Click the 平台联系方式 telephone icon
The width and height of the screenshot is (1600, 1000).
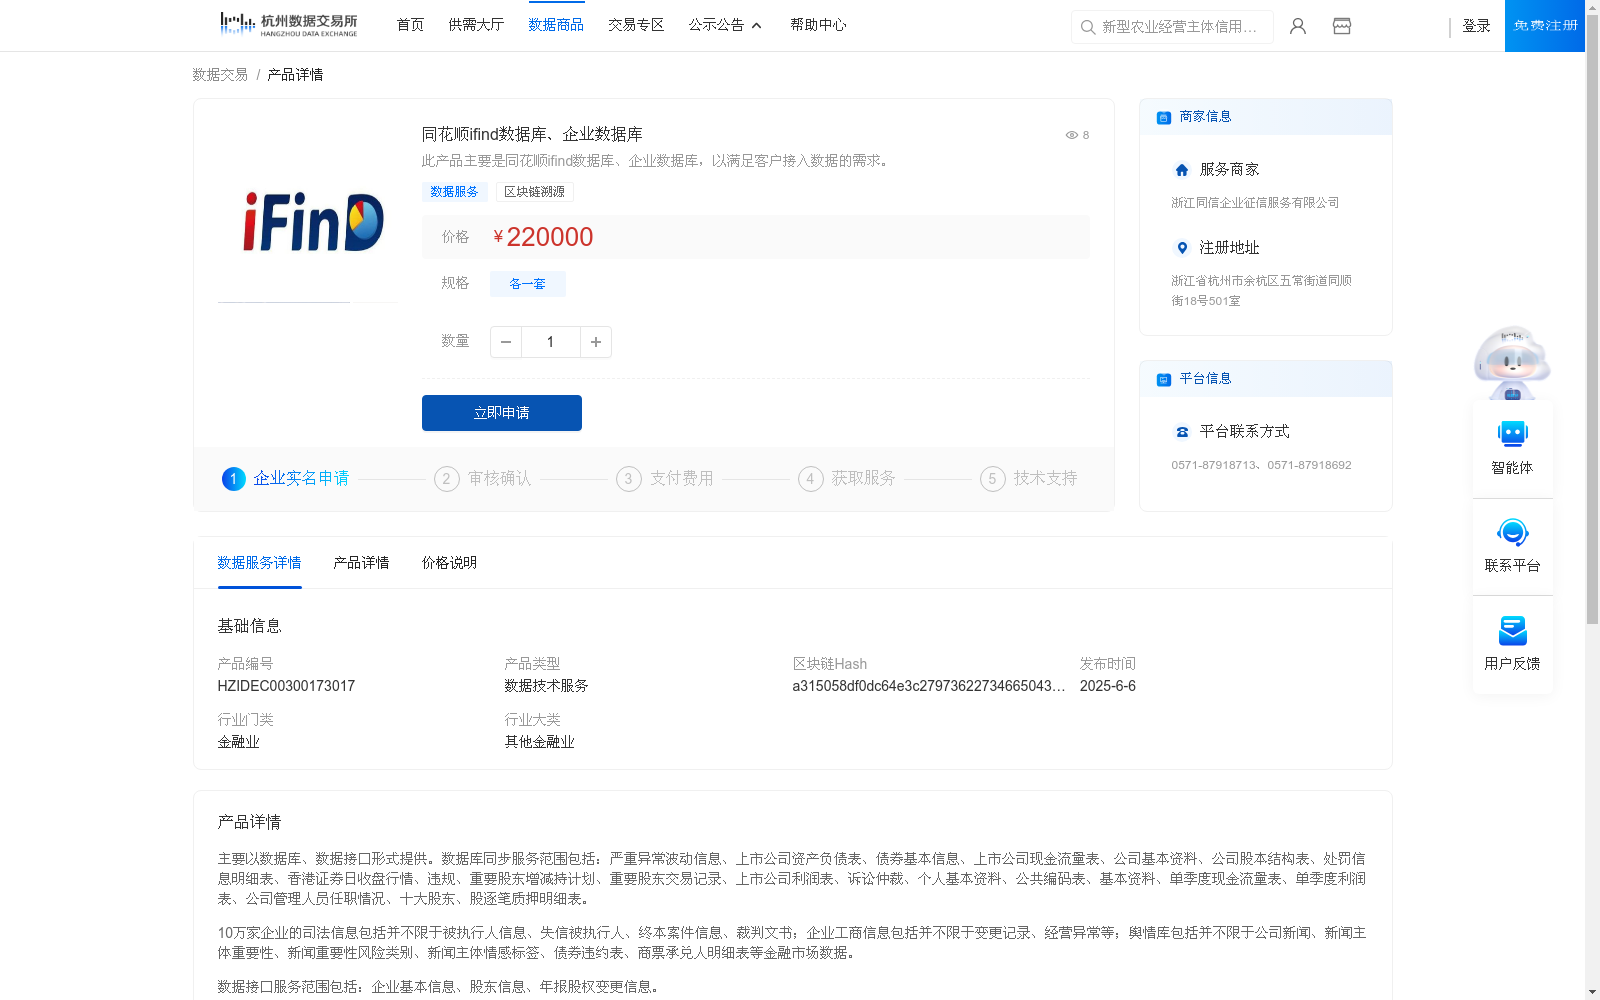point(1182,432)
